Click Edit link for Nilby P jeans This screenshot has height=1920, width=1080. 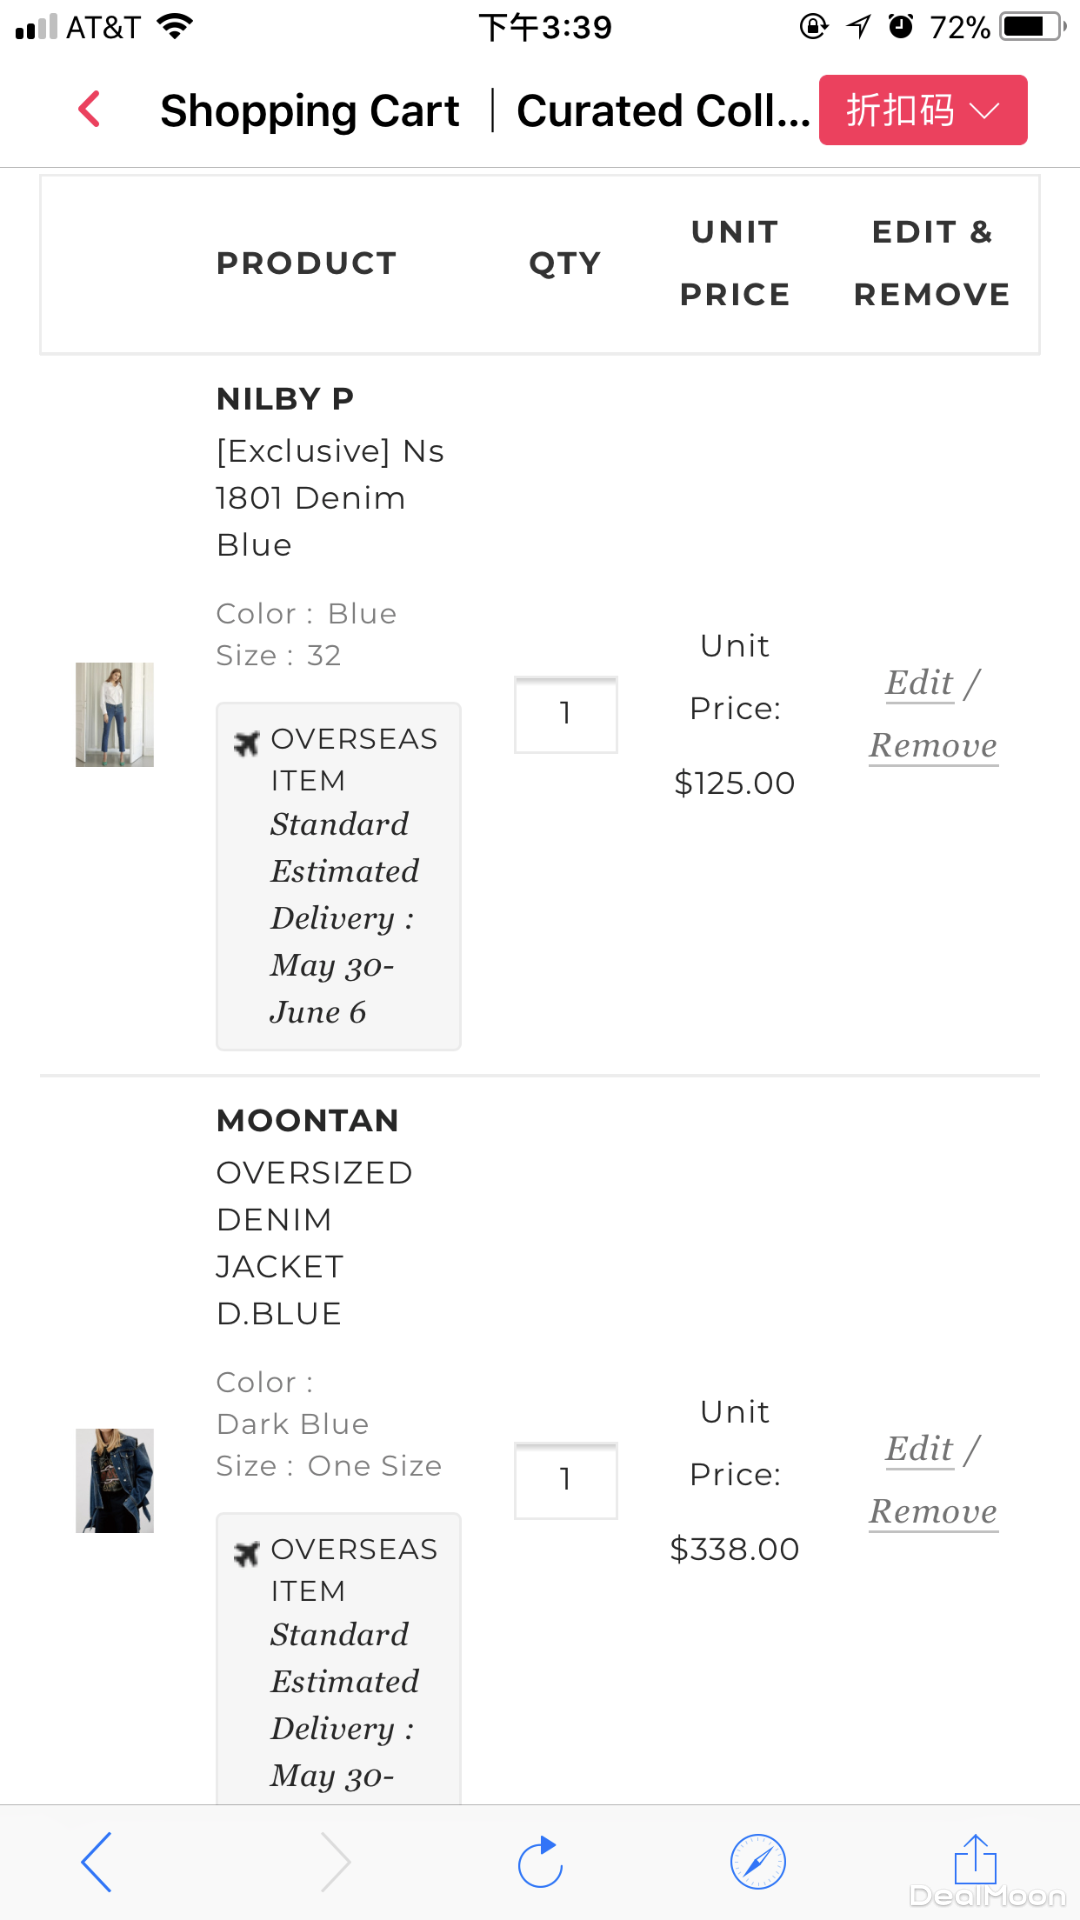[919, 683]
